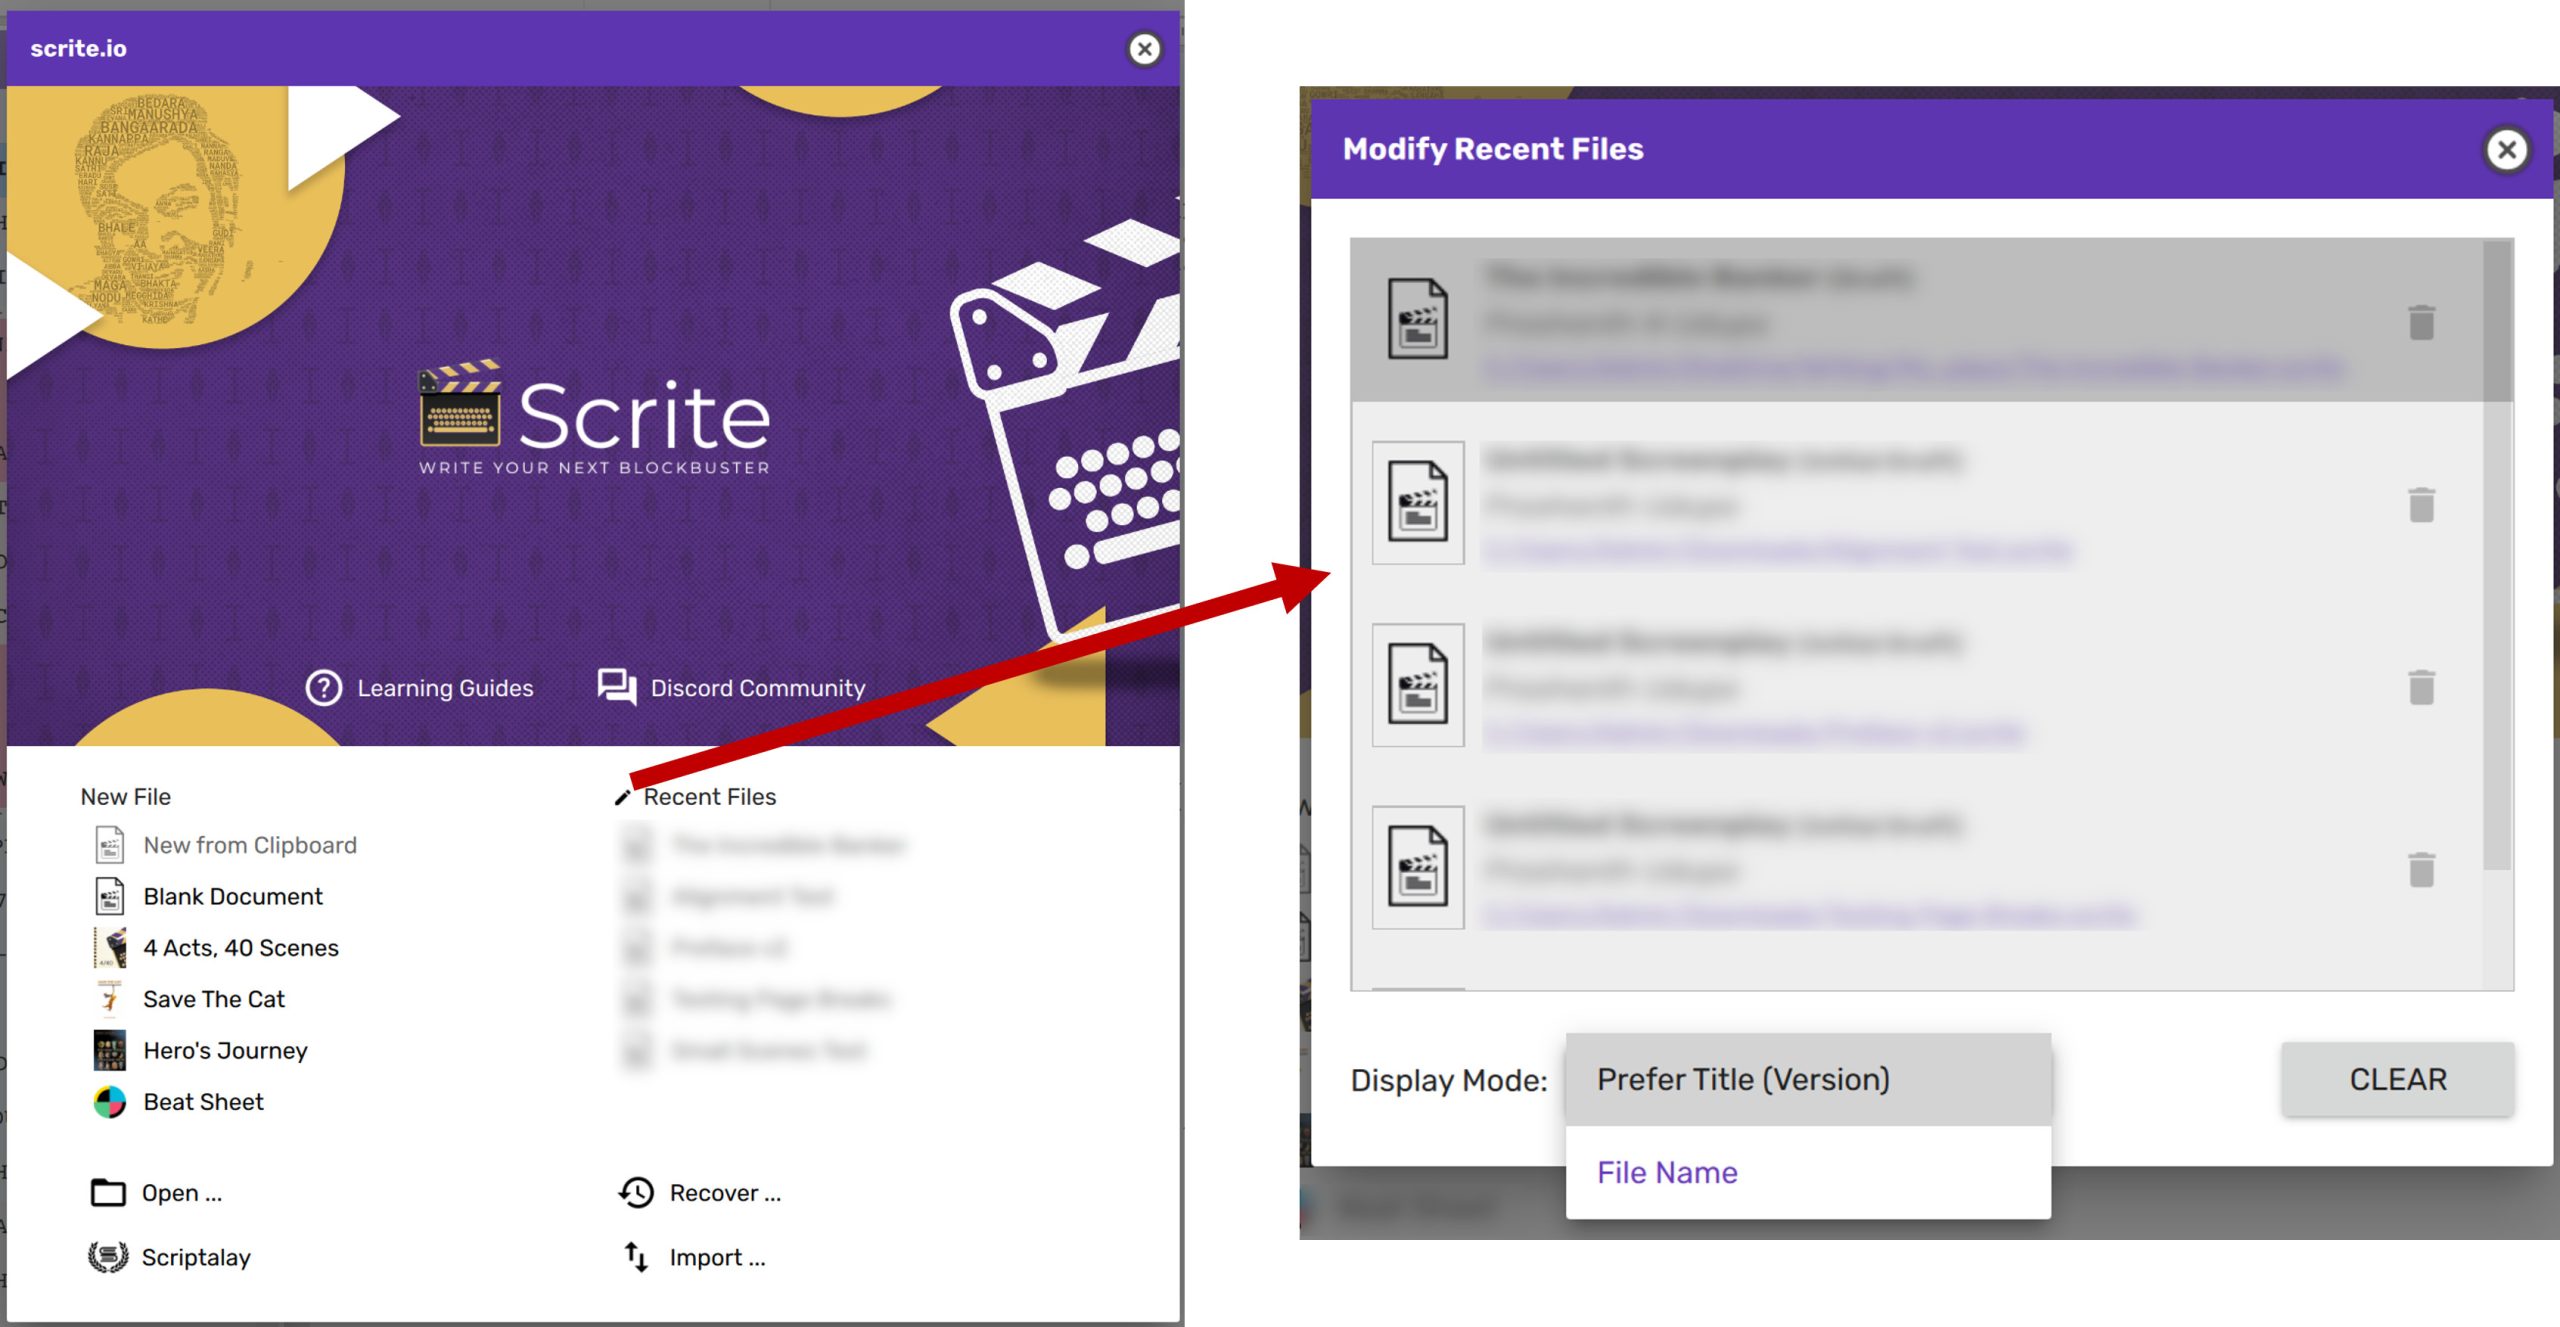2560x1327 pixels.
Task: Click the Discord Community chat icon
Action: (x=617, y=688)
